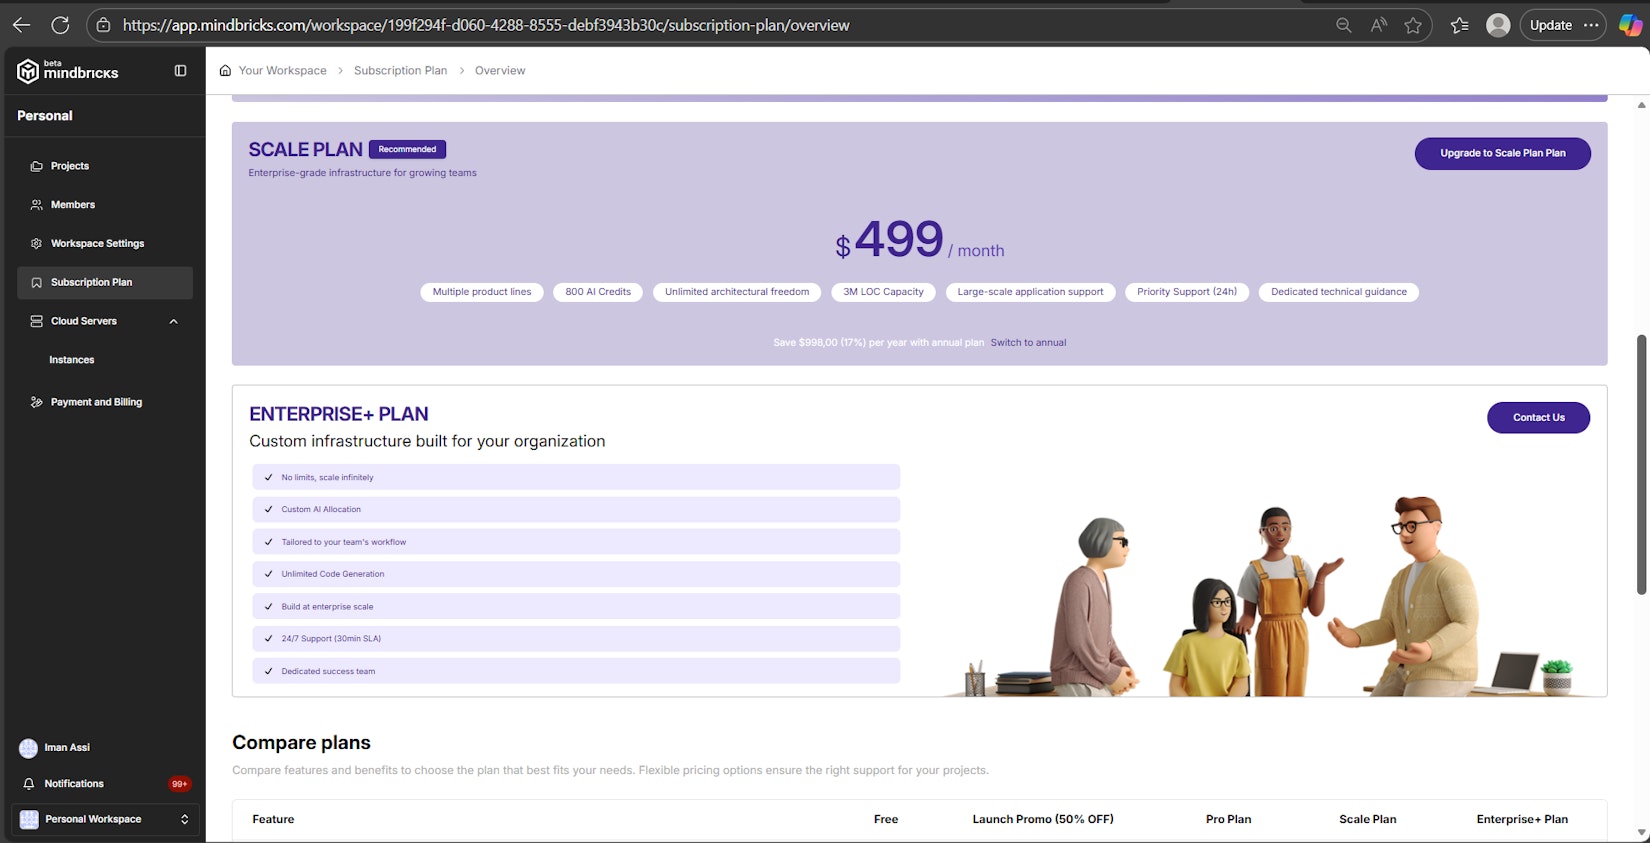This screenshot has height=843, width=1650.
Task: Open the browser profile avatar icon
Action: [x=1497, y=25]
